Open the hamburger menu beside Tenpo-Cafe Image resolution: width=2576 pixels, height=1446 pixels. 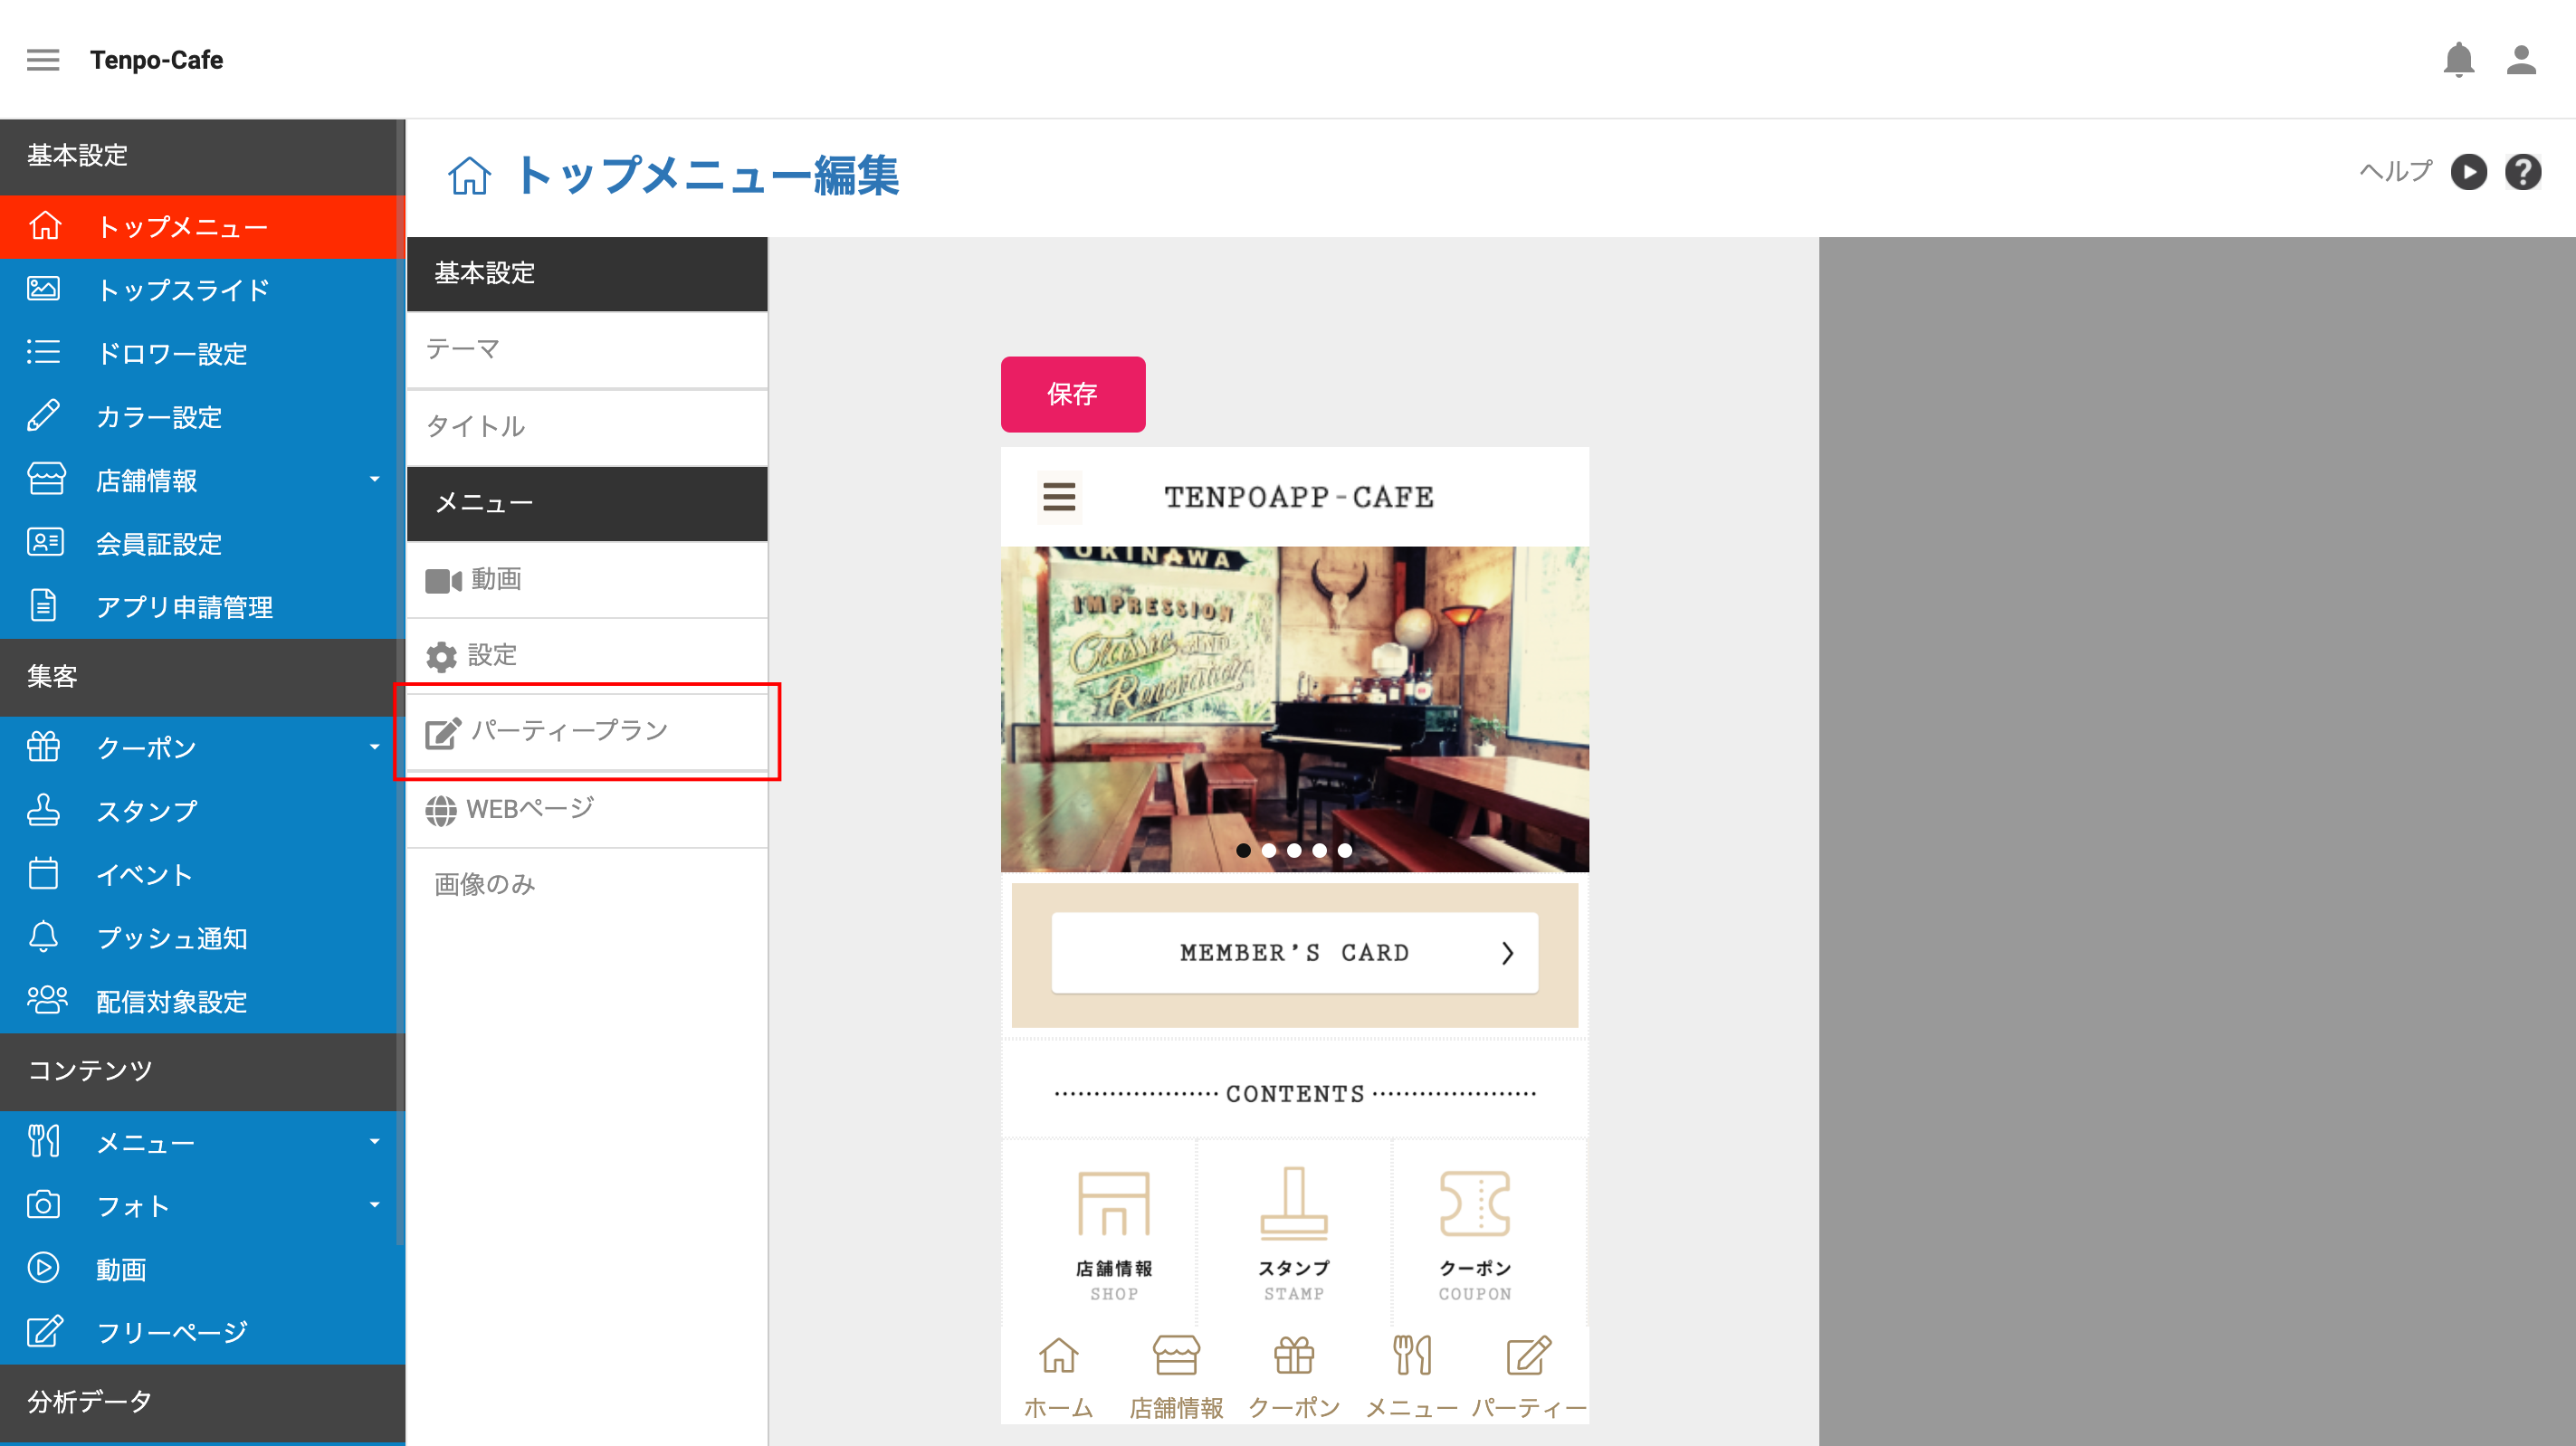pos(43,60)
